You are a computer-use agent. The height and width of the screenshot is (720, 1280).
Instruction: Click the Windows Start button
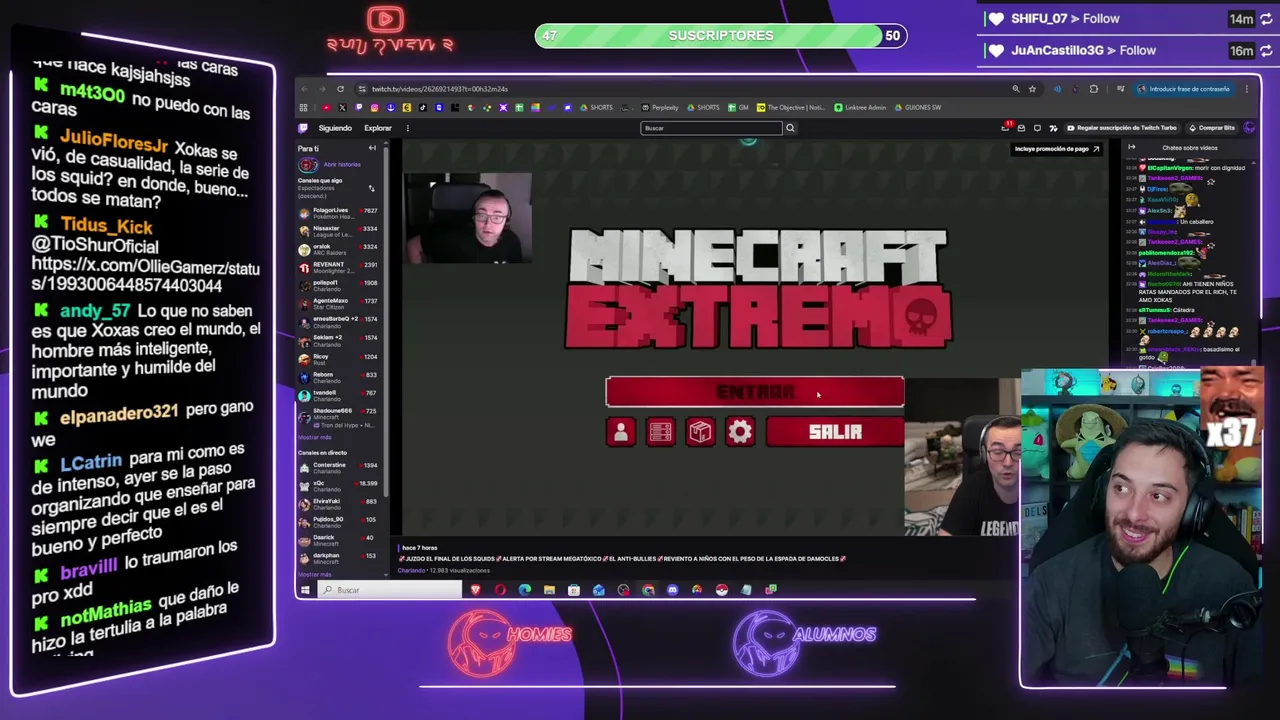pos(304,590)
